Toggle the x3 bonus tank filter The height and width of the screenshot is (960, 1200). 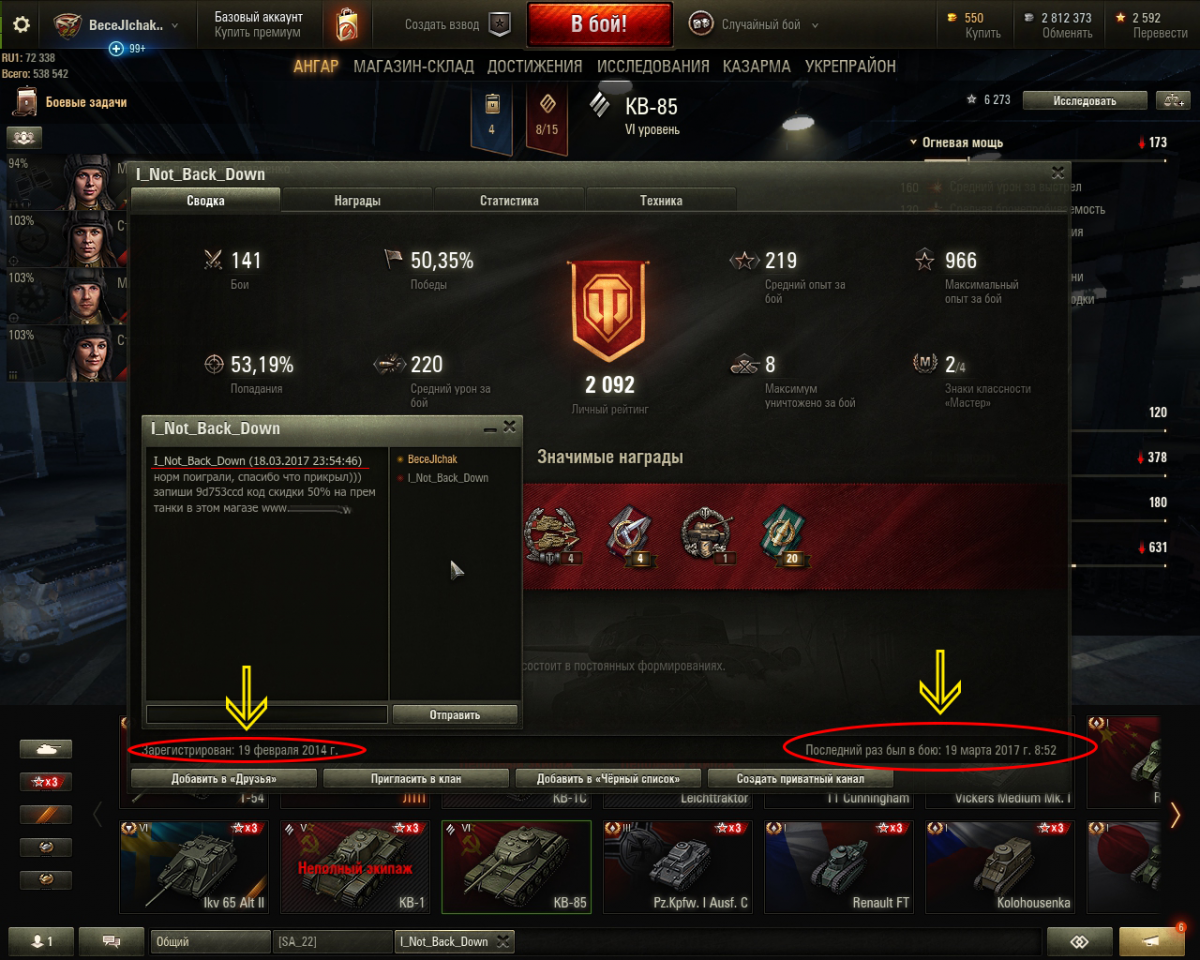point(46,781)
